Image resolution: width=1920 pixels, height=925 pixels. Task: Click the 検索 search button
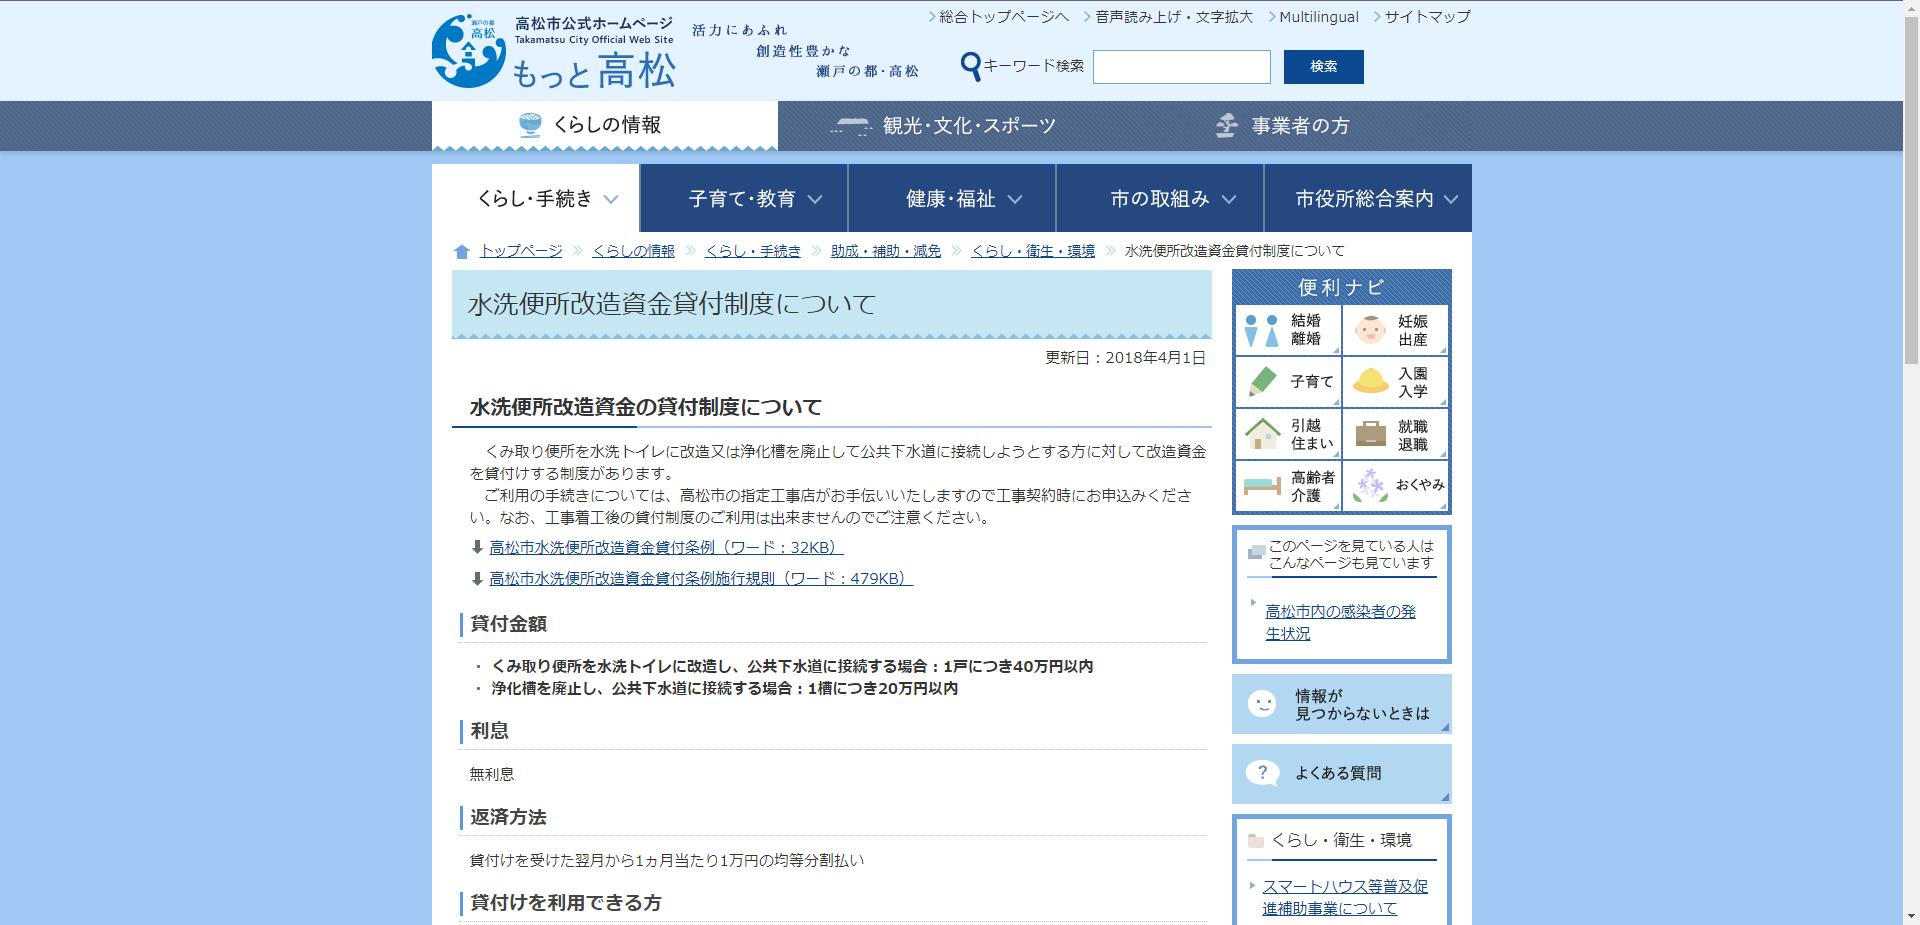pos(1323,67)
